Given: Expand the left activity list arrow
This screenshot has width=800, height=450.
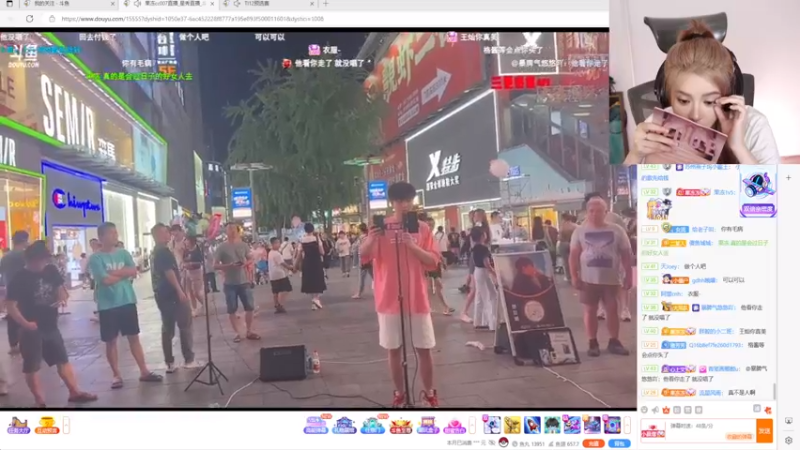Looking at the screenshot, I should click(66, 425).
